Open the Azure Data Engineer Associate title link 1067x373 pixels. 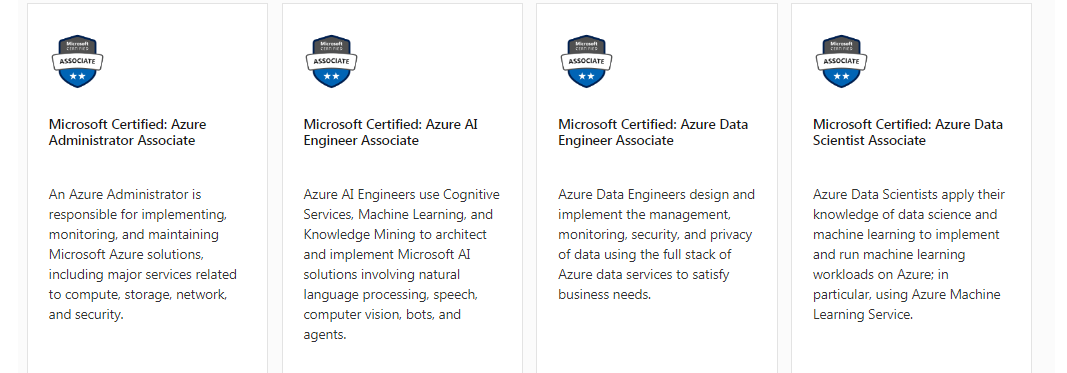[x=653, y=132]
